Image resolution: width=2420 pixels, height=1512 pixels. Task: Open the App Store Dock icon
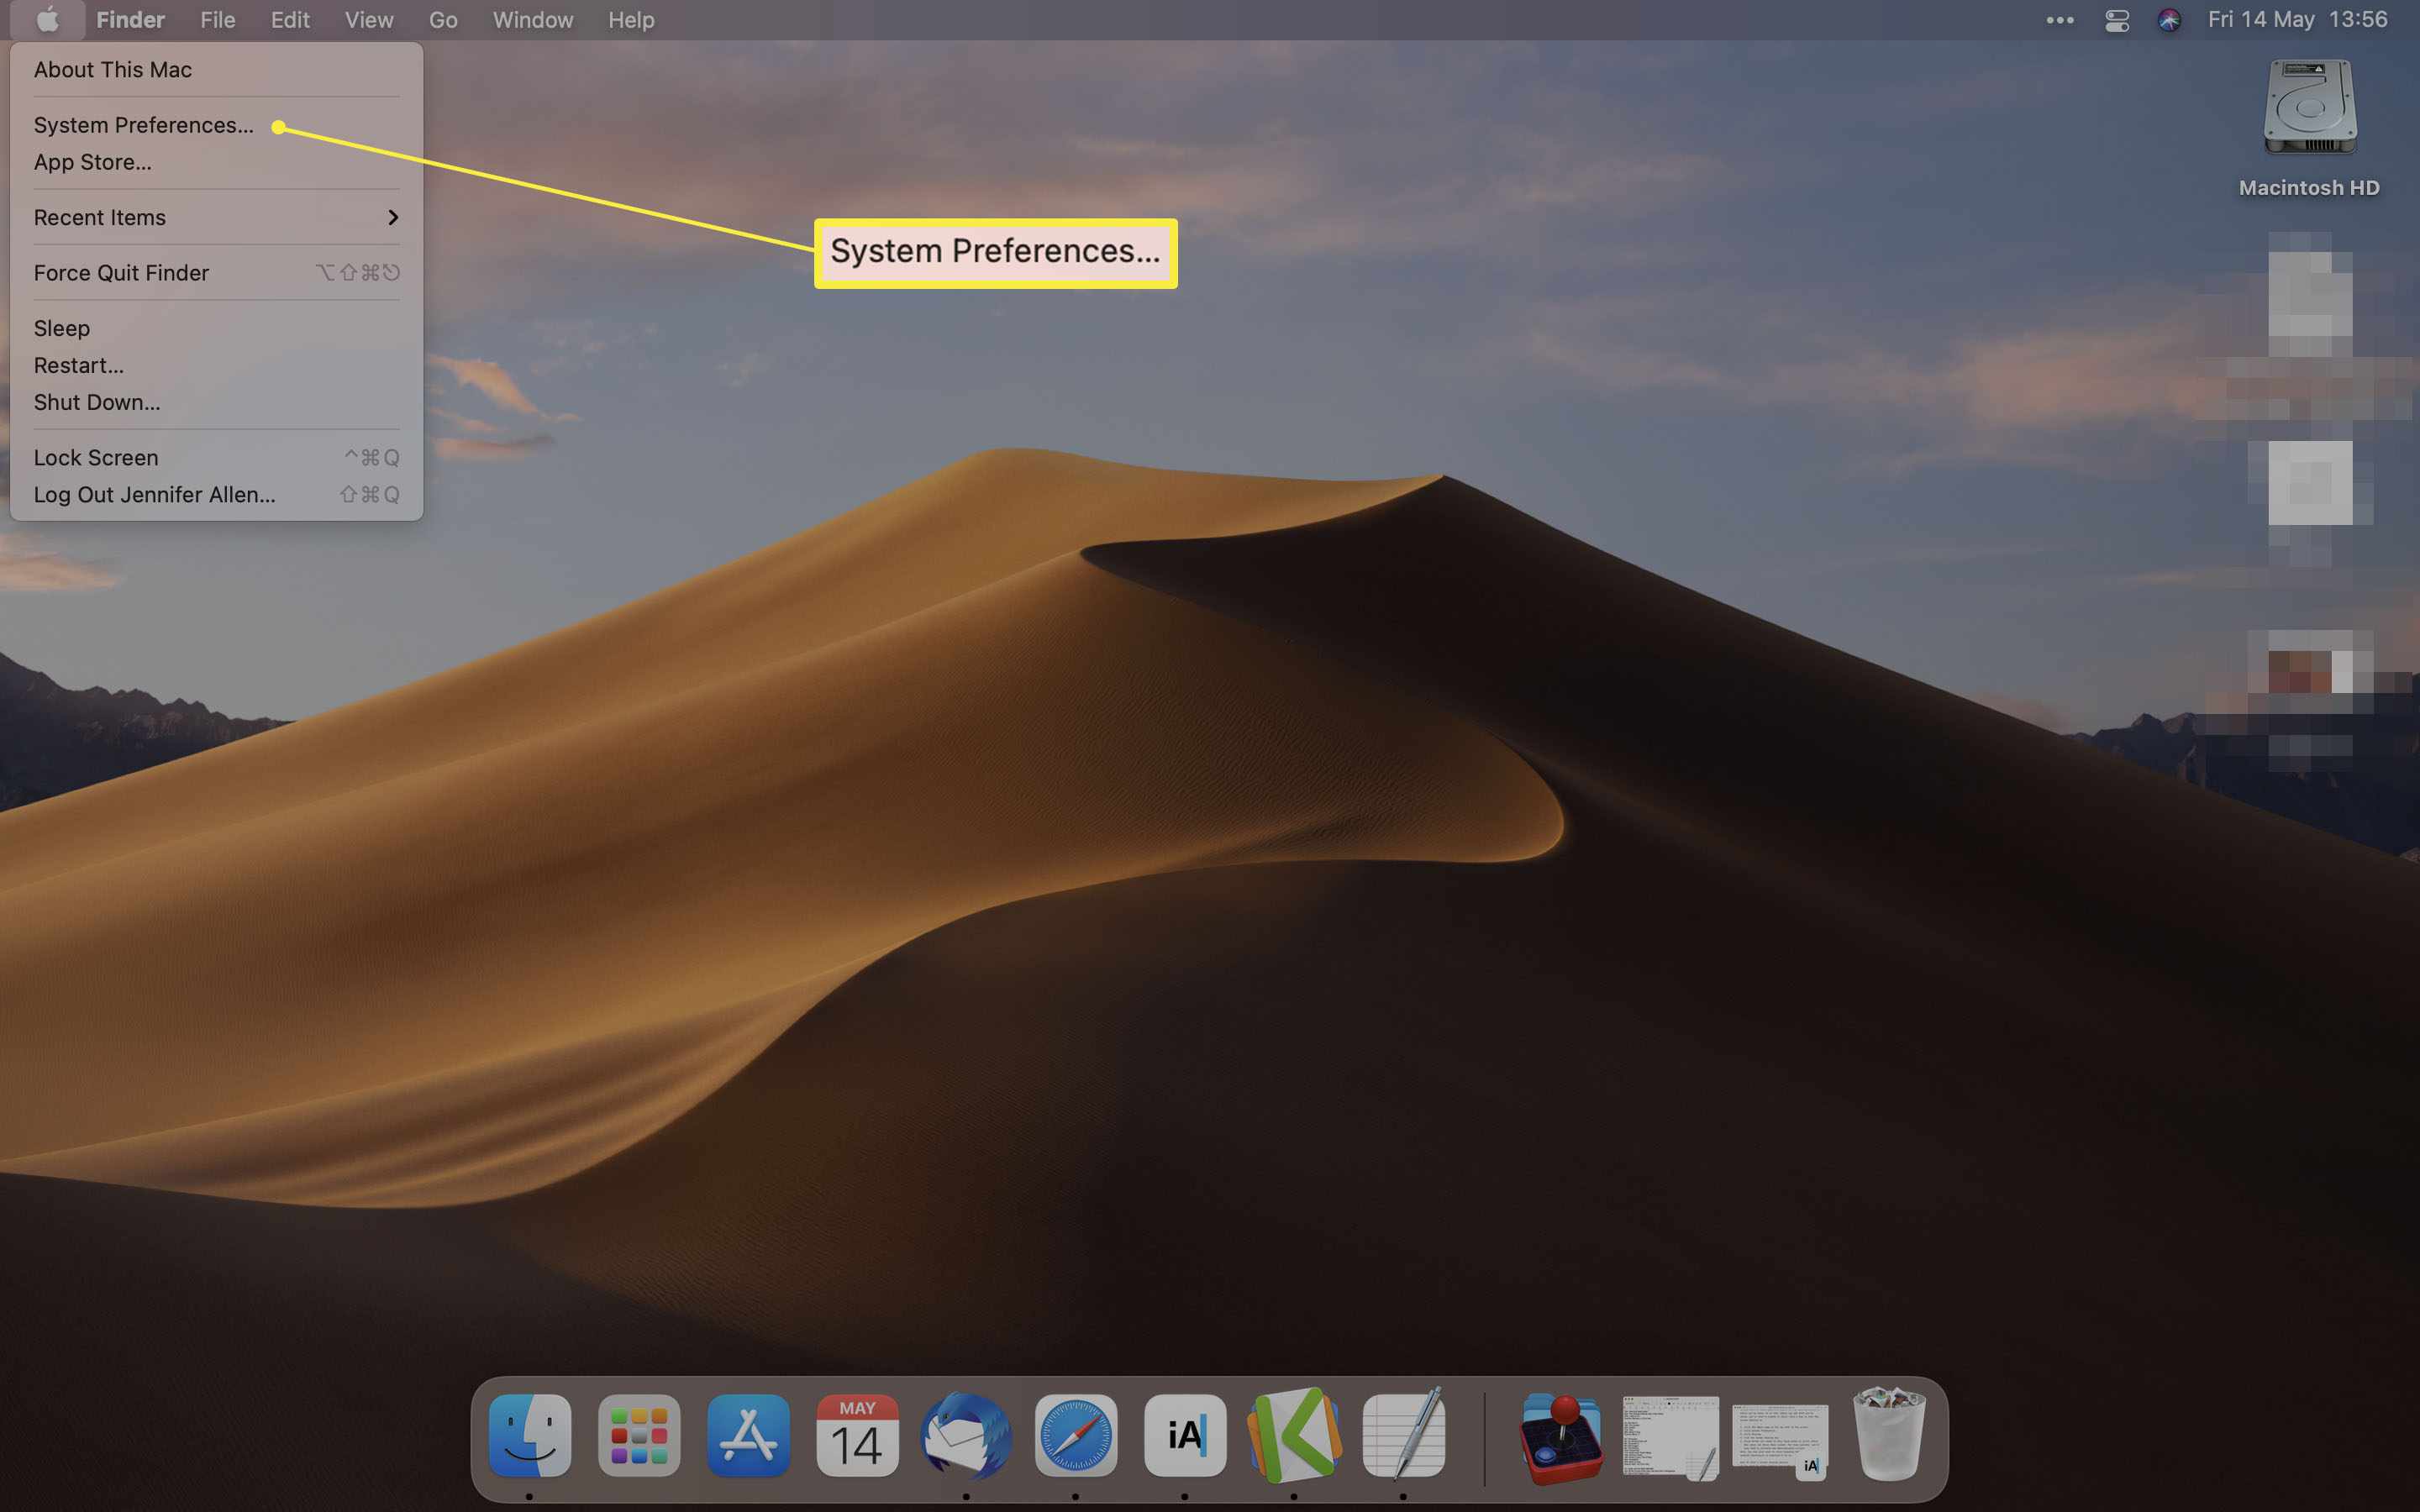point(748,1436)
